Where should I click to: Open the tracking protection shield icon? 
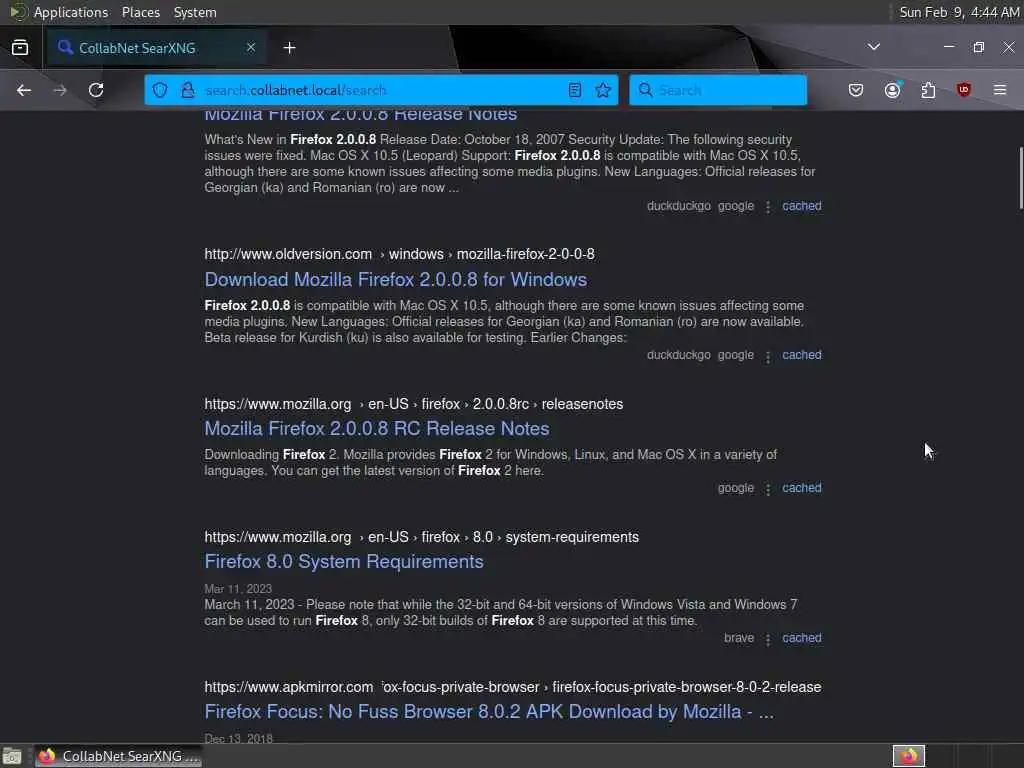click(x=160, y=90)
